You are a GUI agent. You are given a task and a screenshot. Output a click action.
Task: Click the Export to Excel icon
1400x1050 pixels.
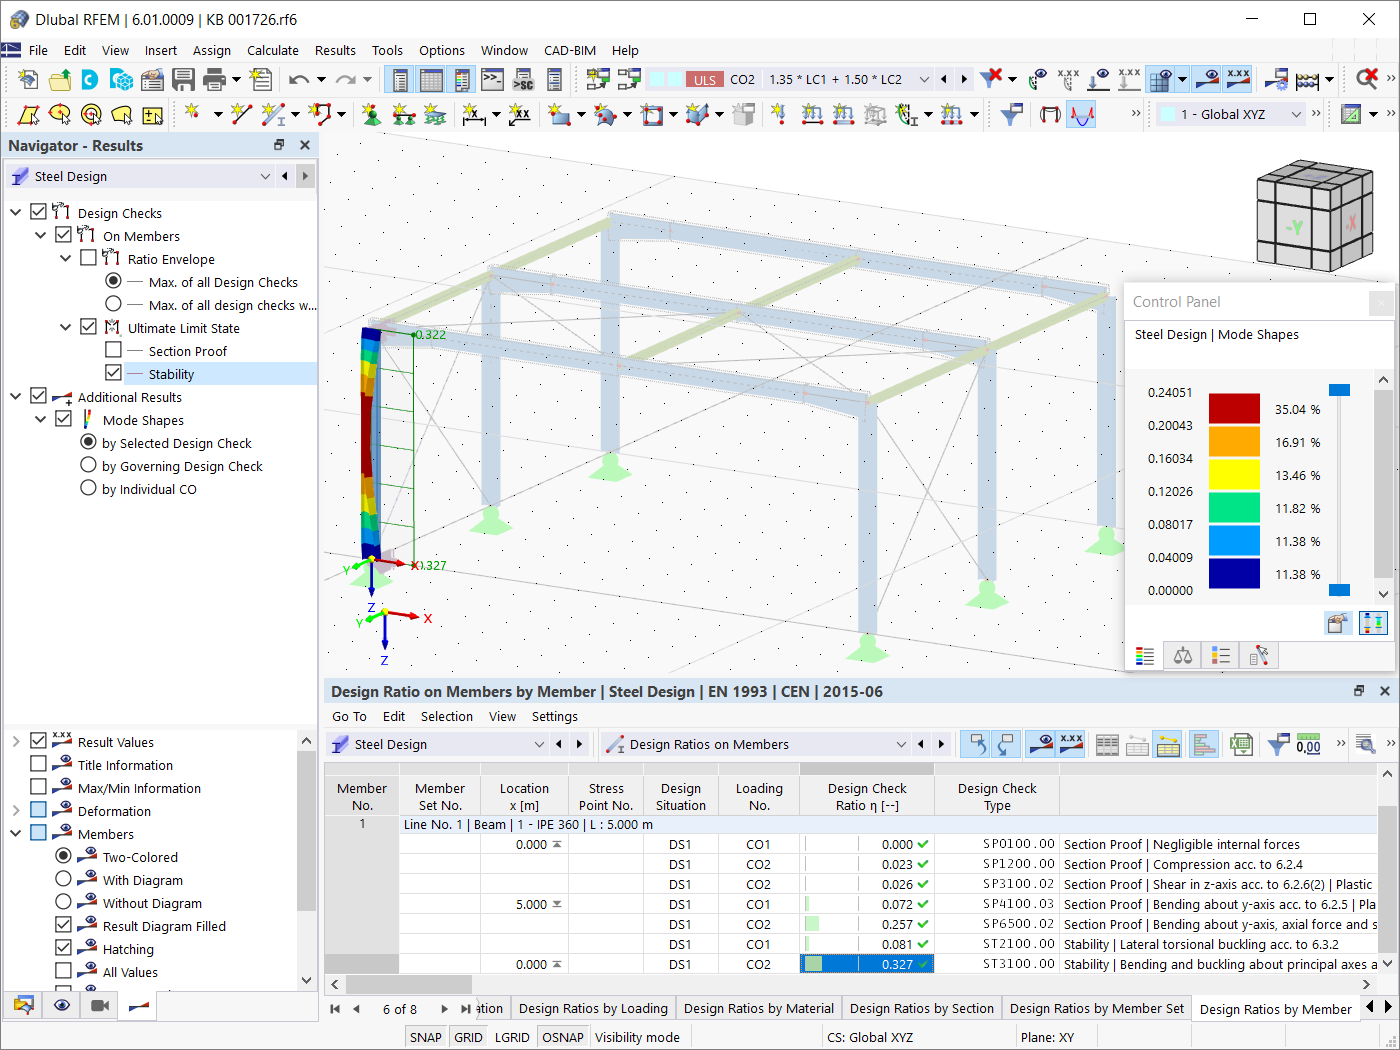[1242, 744]
